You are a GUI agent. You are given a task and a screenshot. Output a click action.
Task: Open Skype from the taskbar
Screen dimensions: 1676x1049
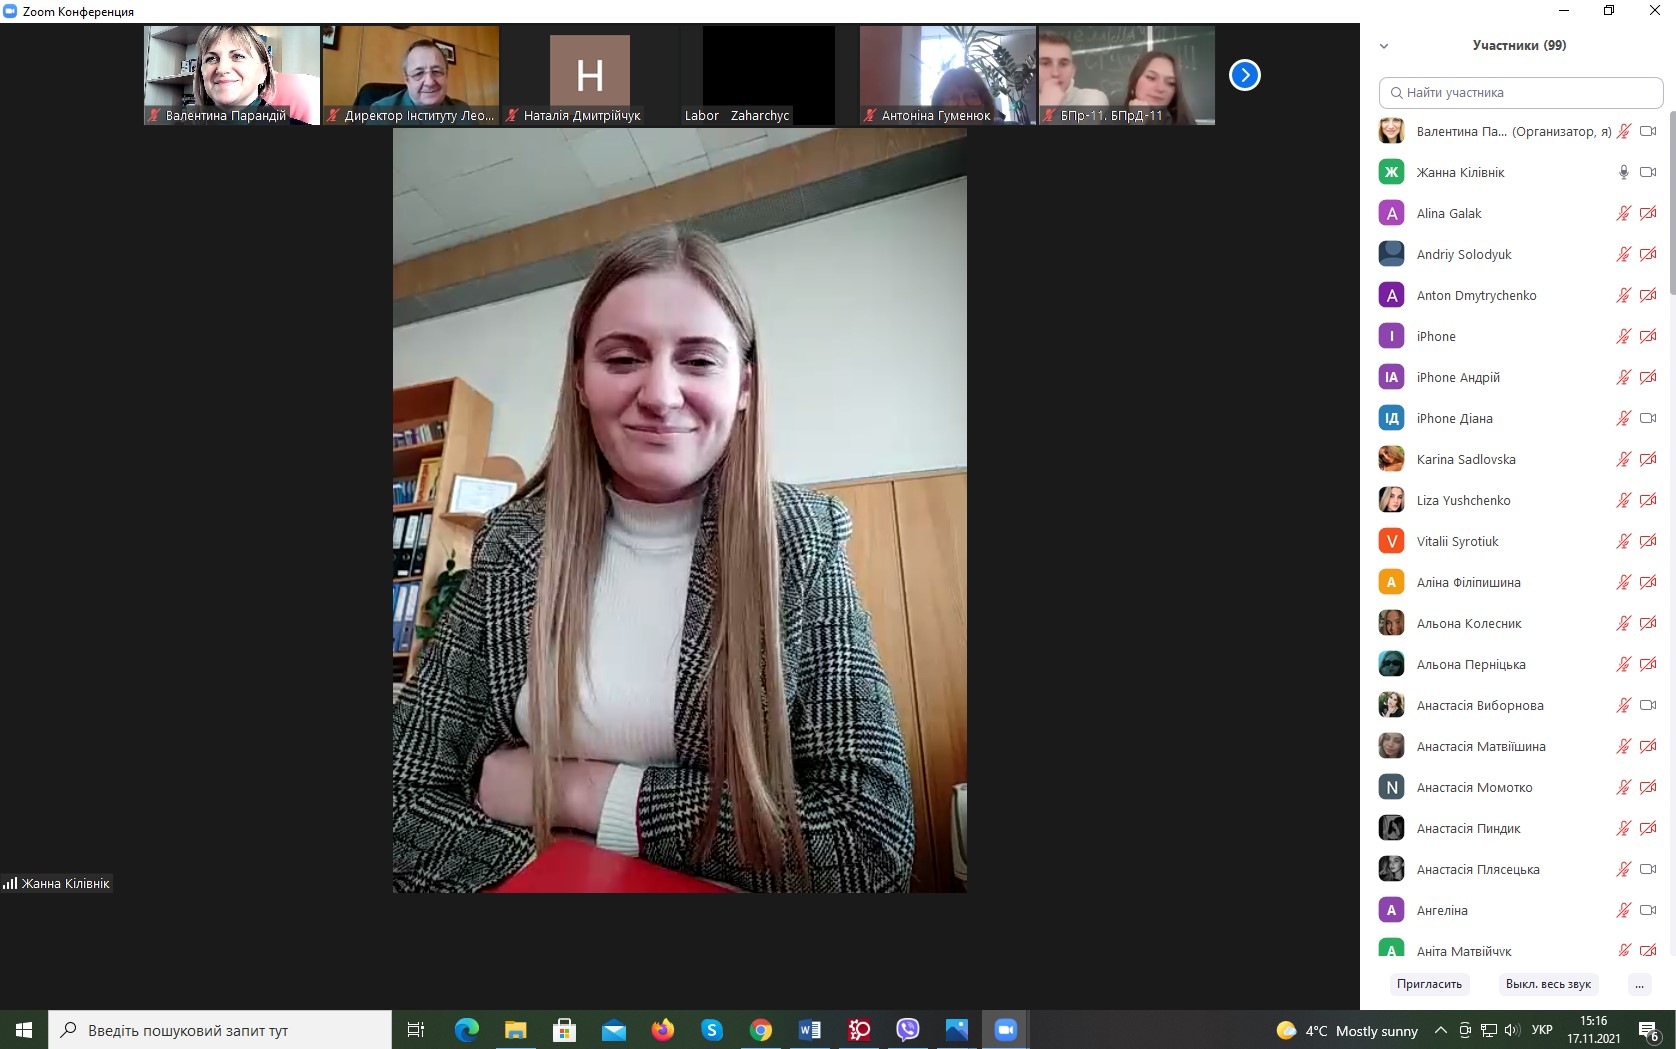tap(711, 1030)
